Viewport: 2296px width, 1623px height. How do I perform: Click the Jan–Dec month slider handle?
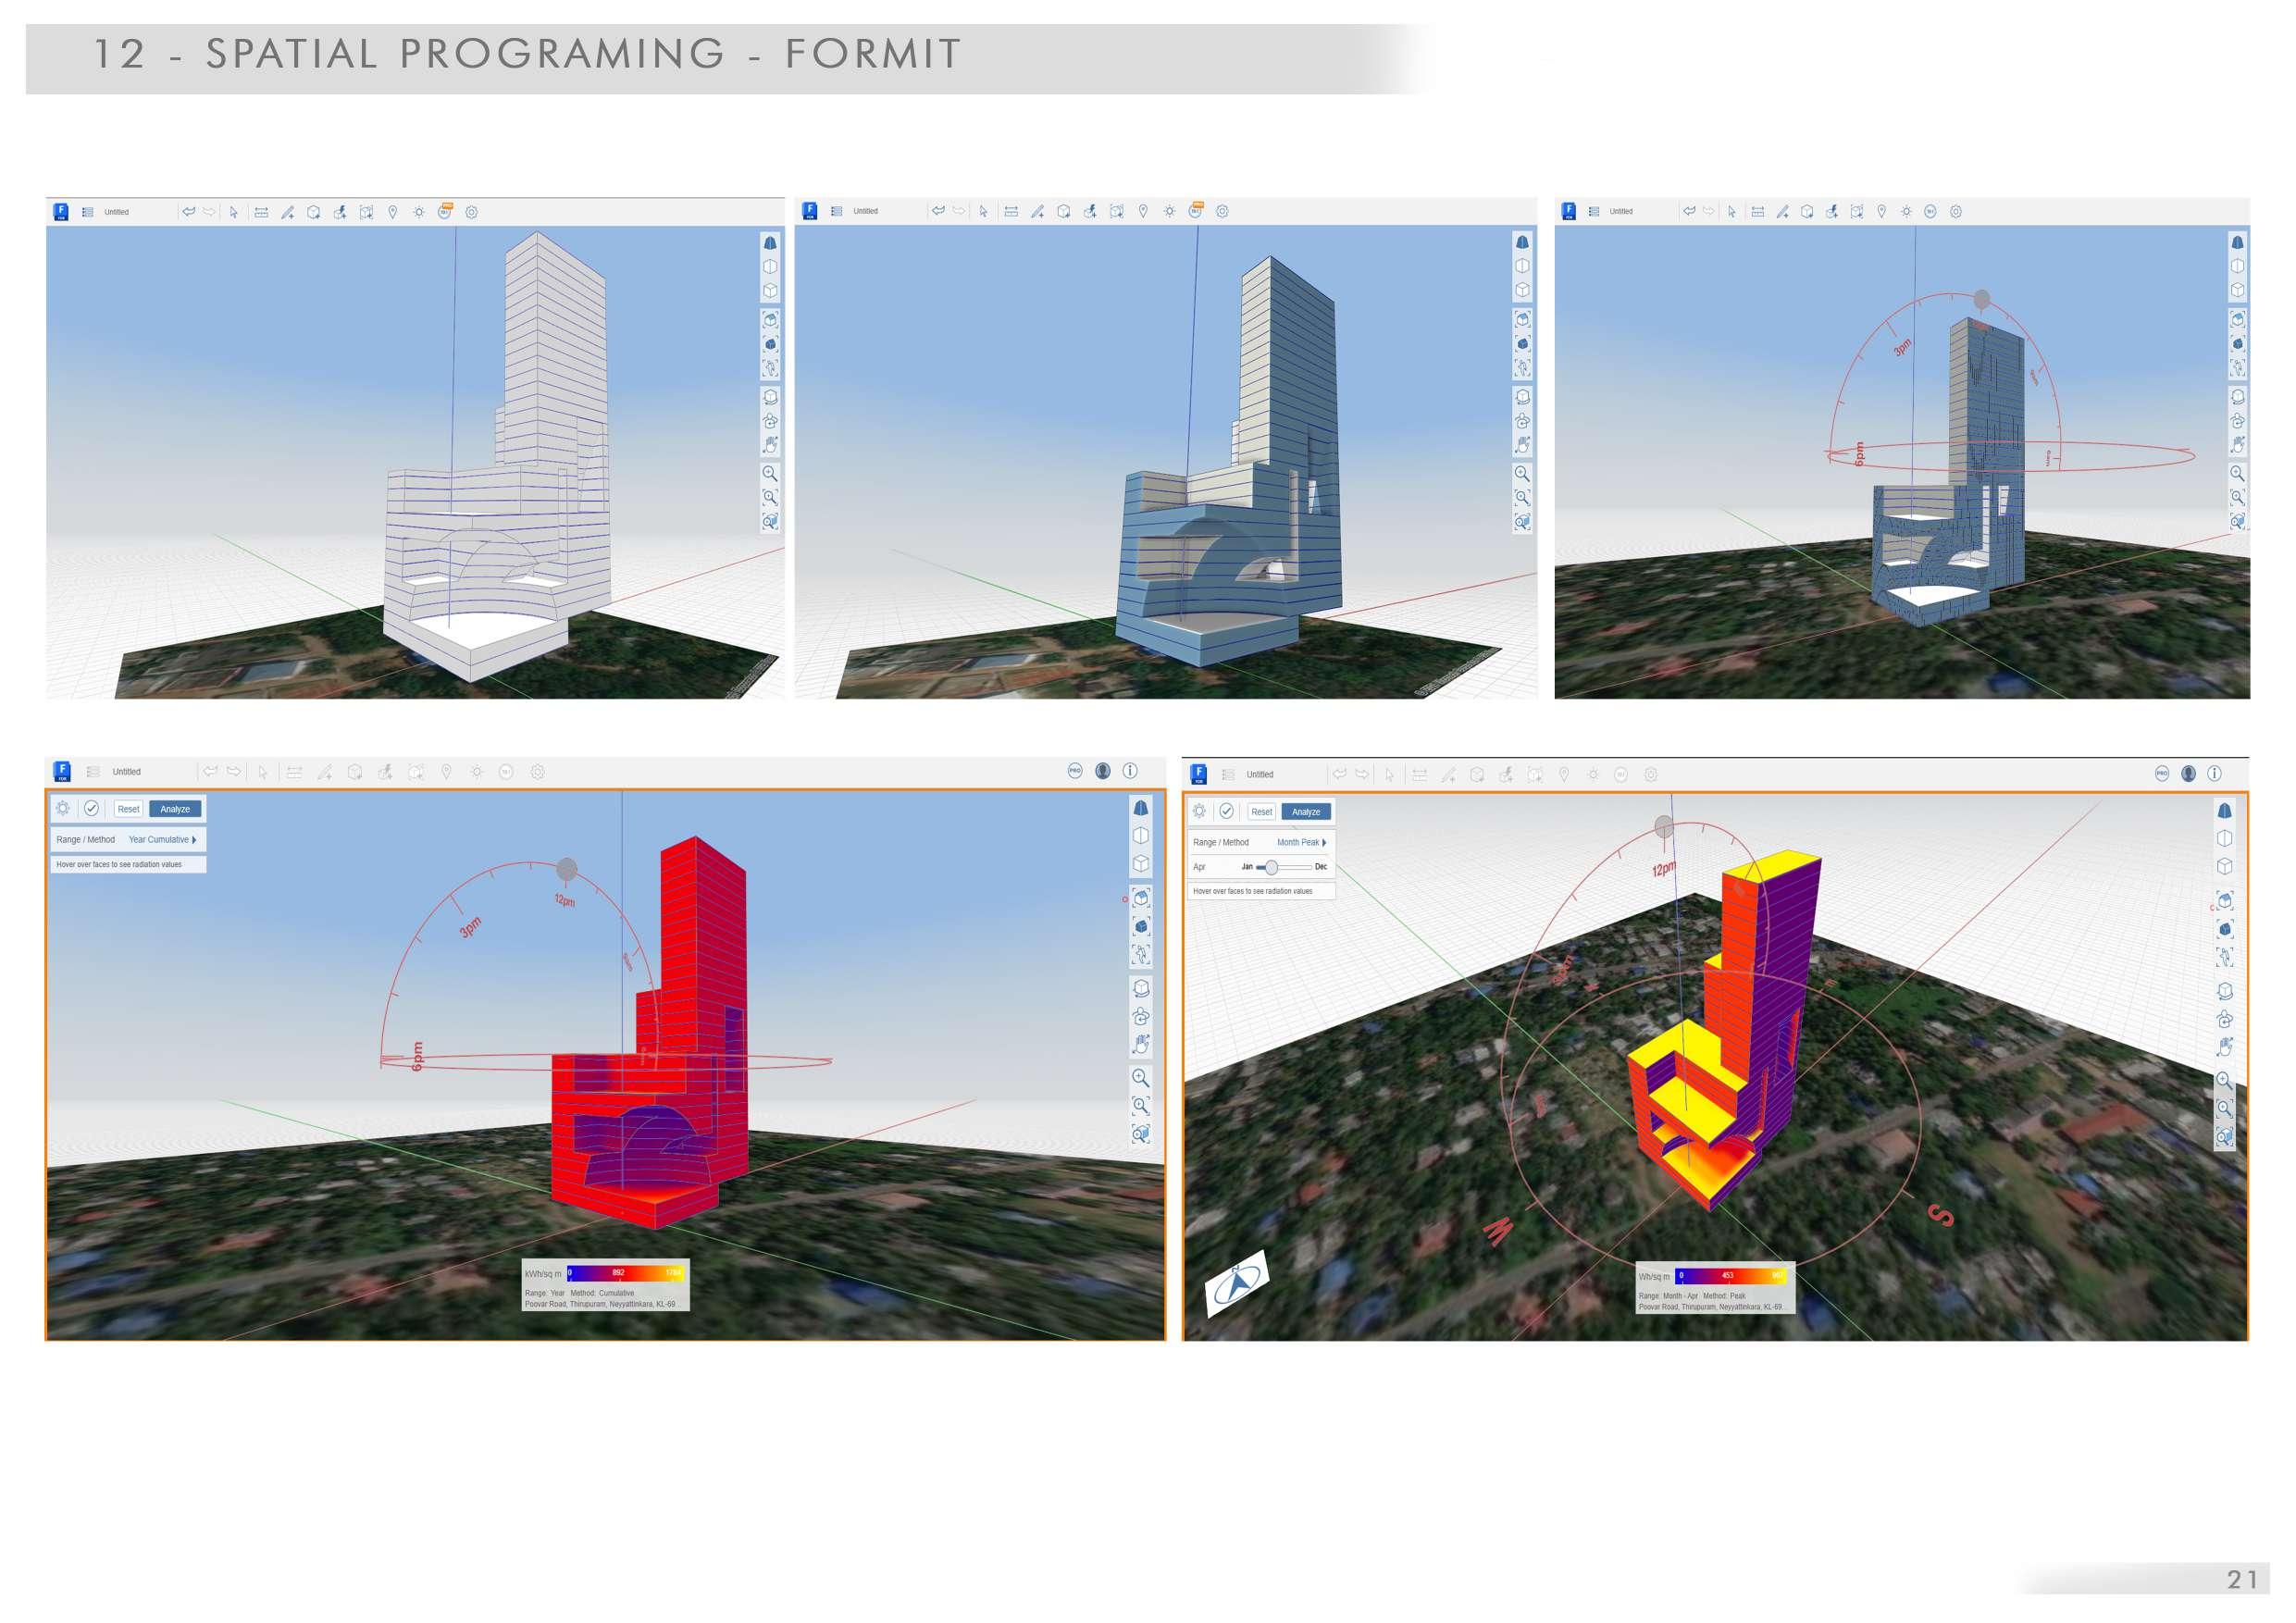[x=1271, y=867]
